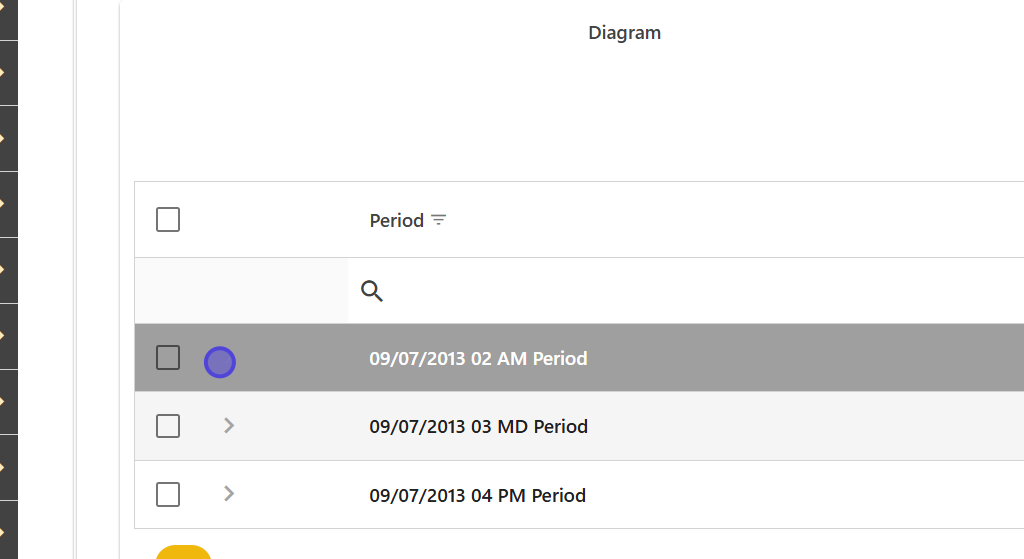Screen dimensions: 1024x559
Task: Click the topmost yellow arrow in the dark sidebar
Action: tap(3, 8)
